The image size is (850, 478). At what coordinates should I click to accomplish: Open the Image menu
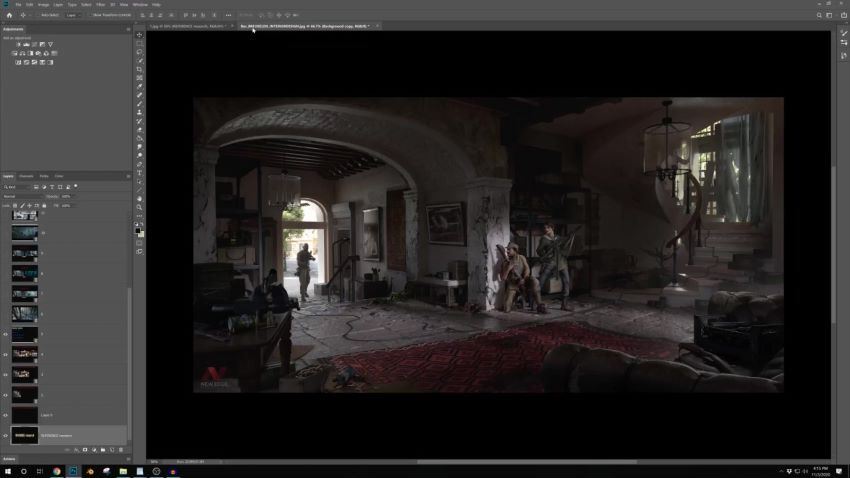tap(43, 4)
